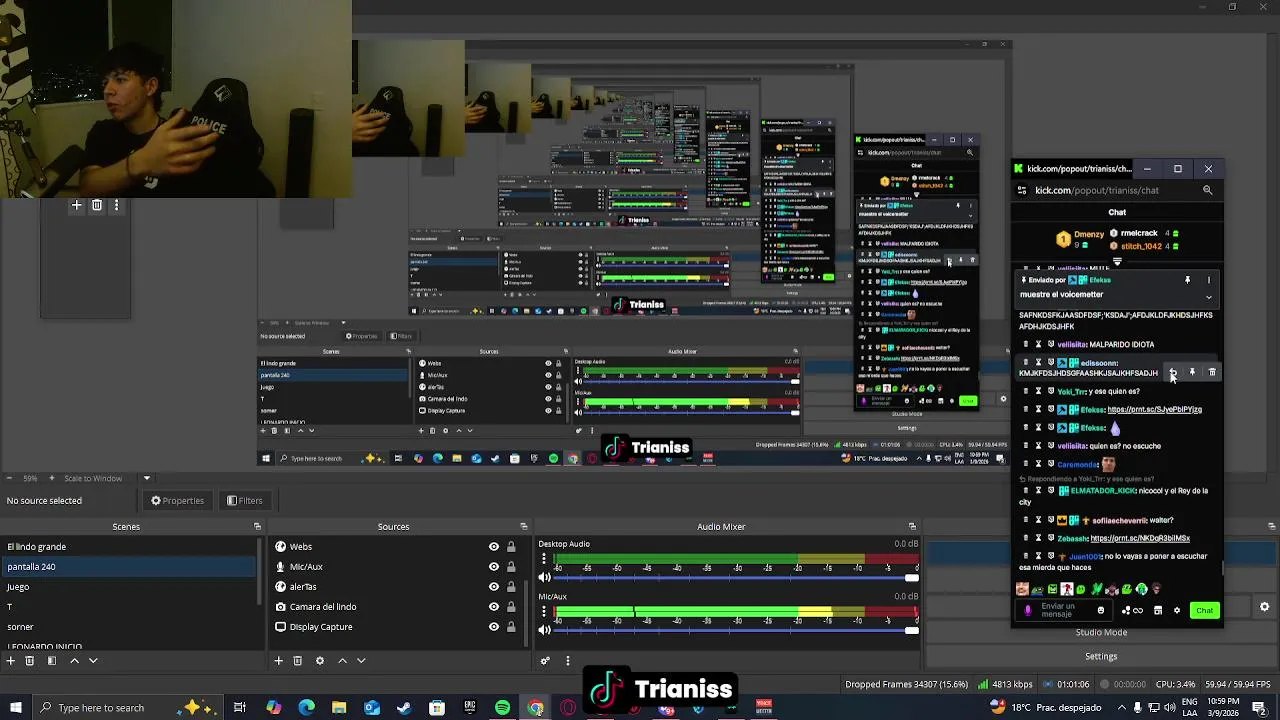
Task: Mute Mic/Aux speaker icon in mixer
Action: tap(545, 630)
